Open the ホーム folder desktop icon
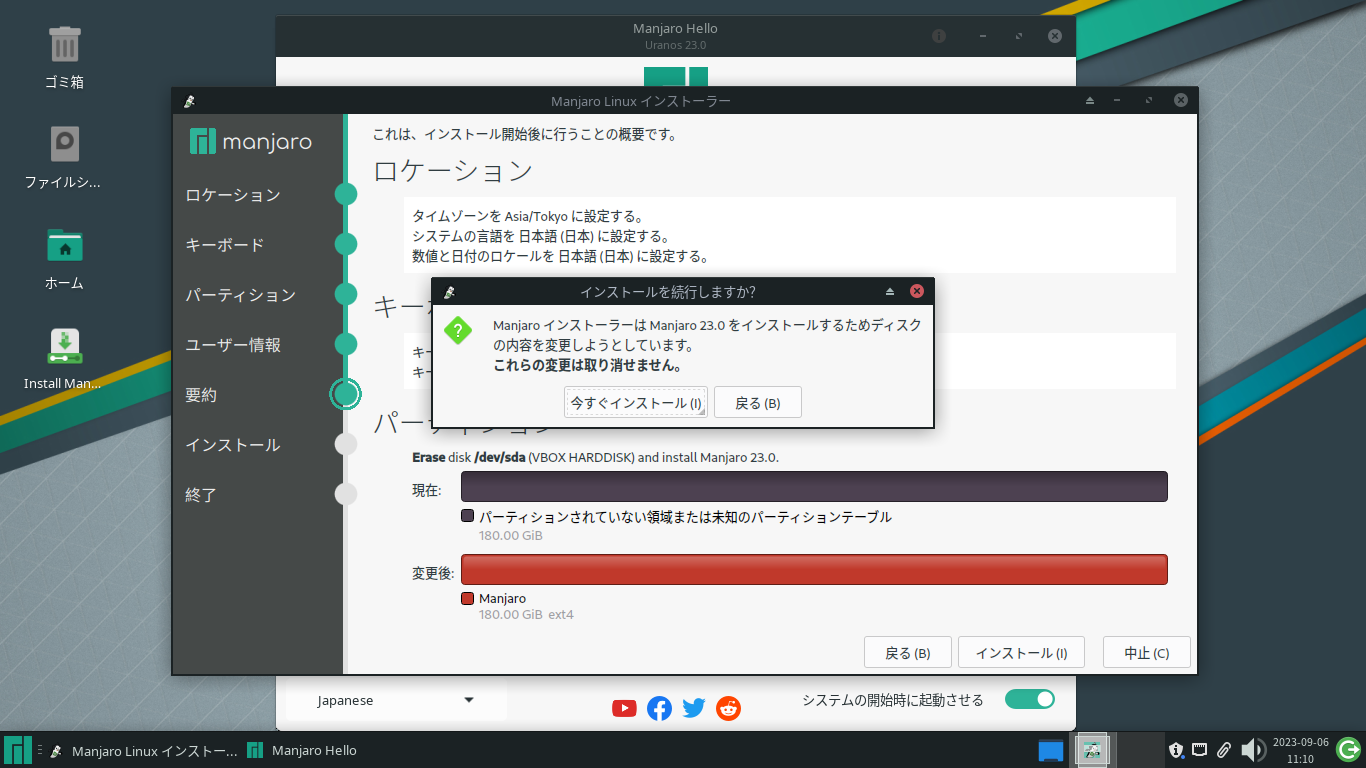 pos(64,245)
